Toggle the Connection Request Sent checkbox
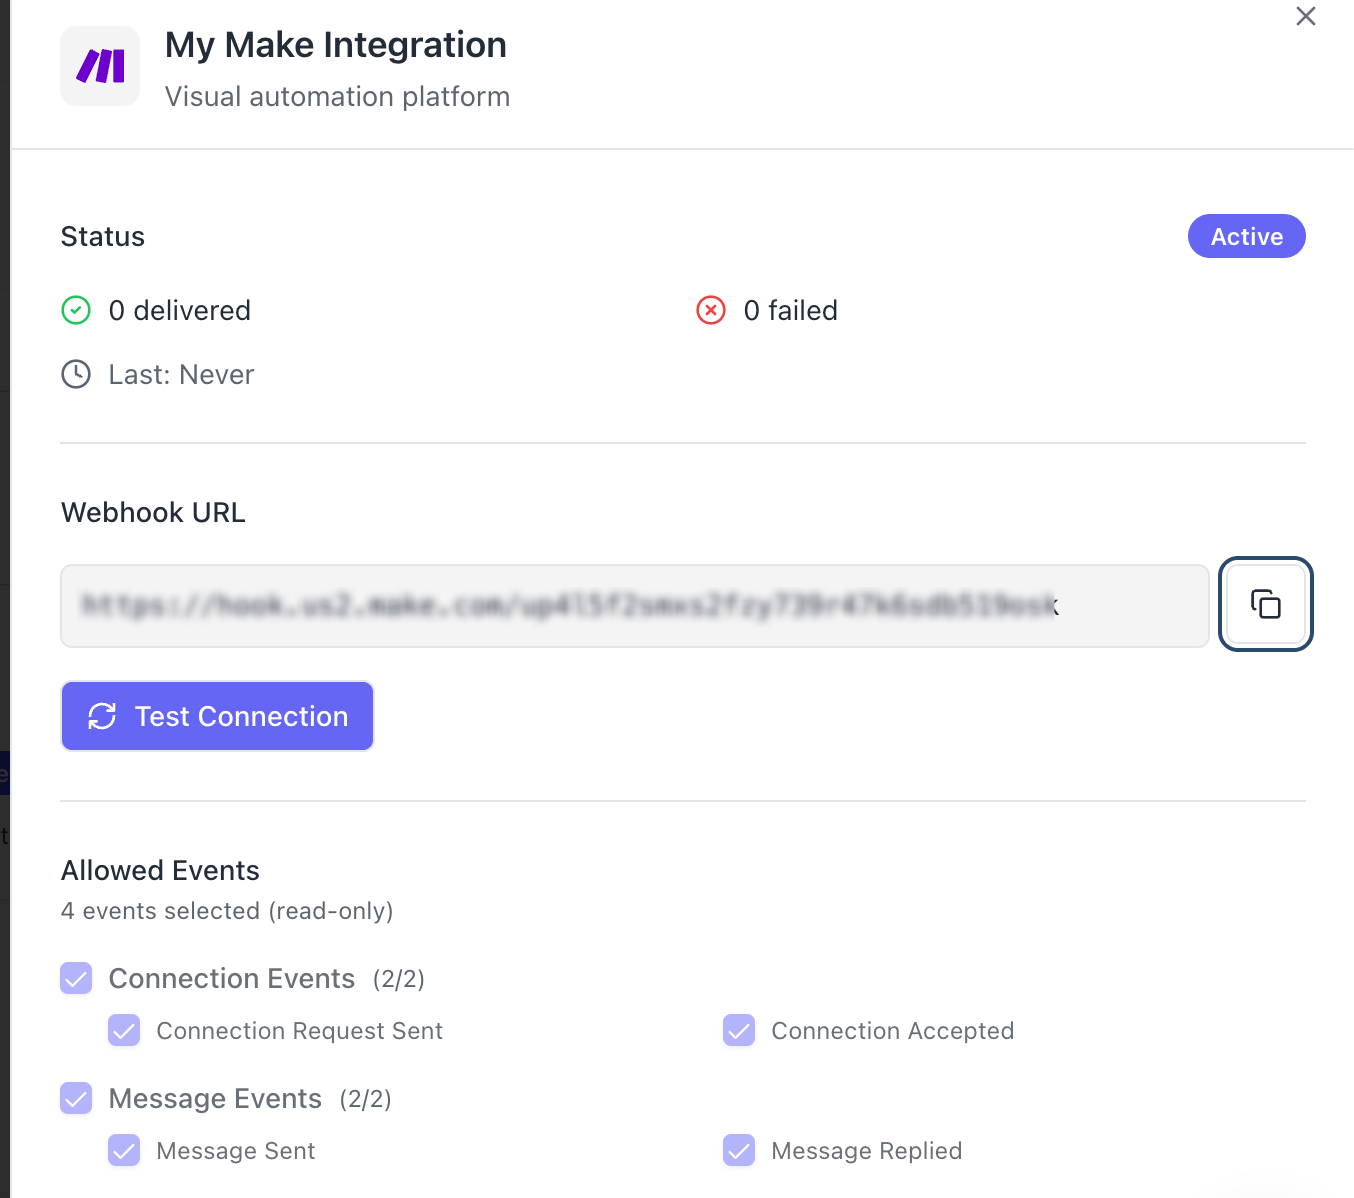The image size is (1354, 1198). [124, 1031]
